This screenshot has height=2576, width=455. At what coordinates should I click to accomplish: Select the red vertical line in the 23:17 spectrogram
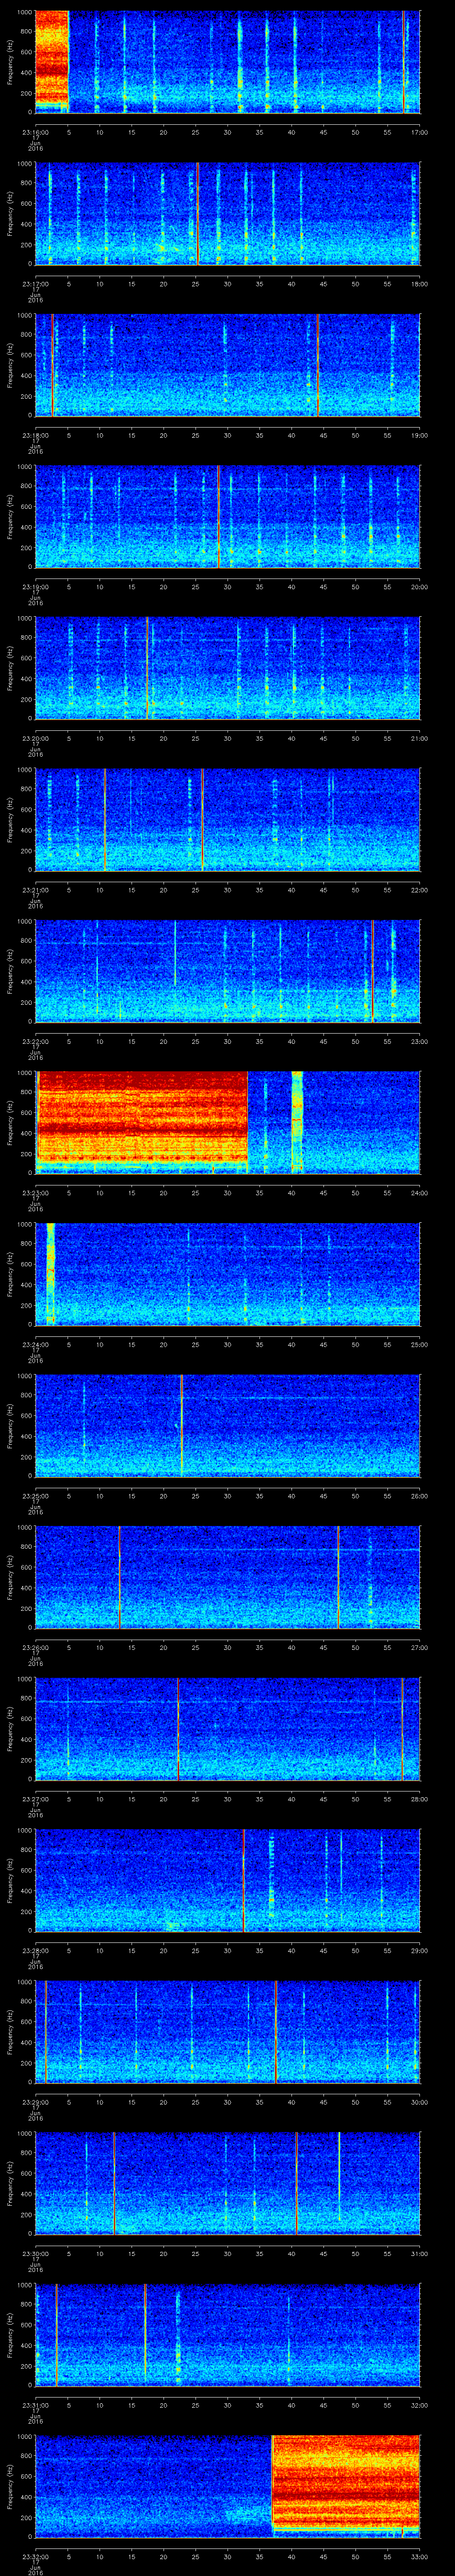[x=198, y=213]
